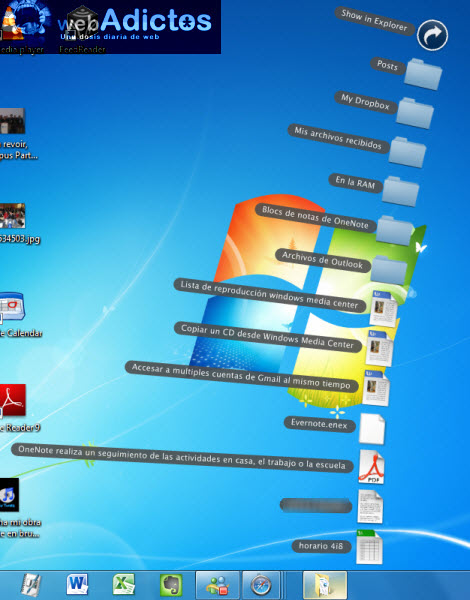Screen dimensions: 470x600
Task: Open the Evernote.enex file icon
Action: 372,428
